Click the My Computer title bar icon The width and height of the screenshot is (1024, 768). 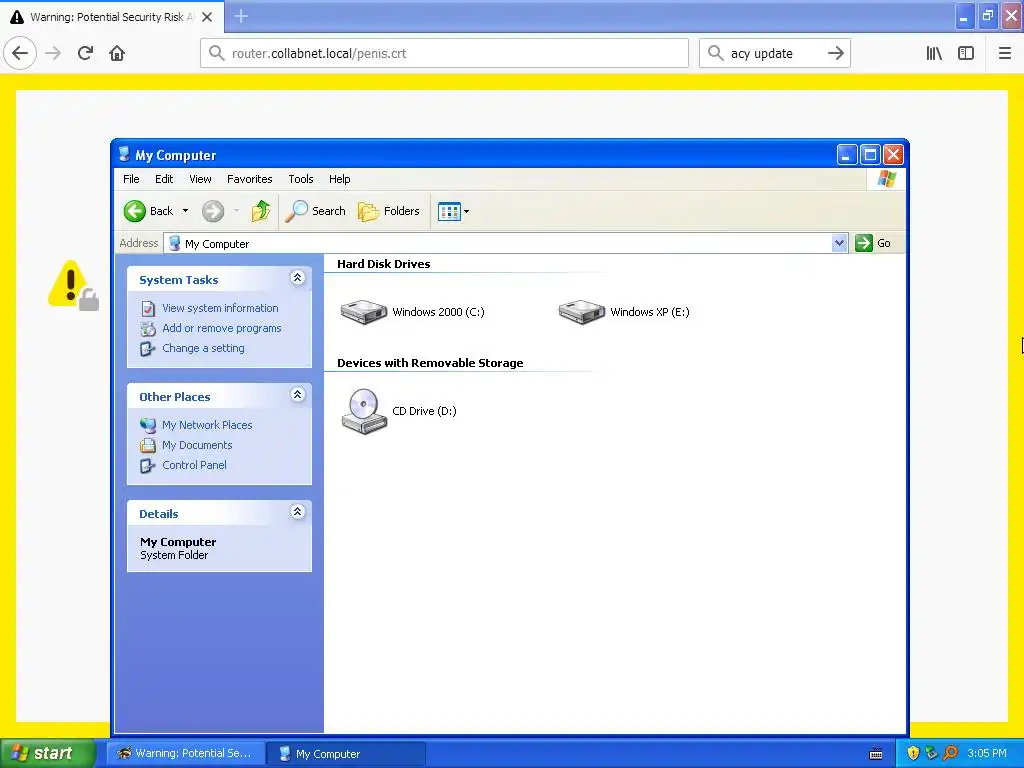coord(124,154)
